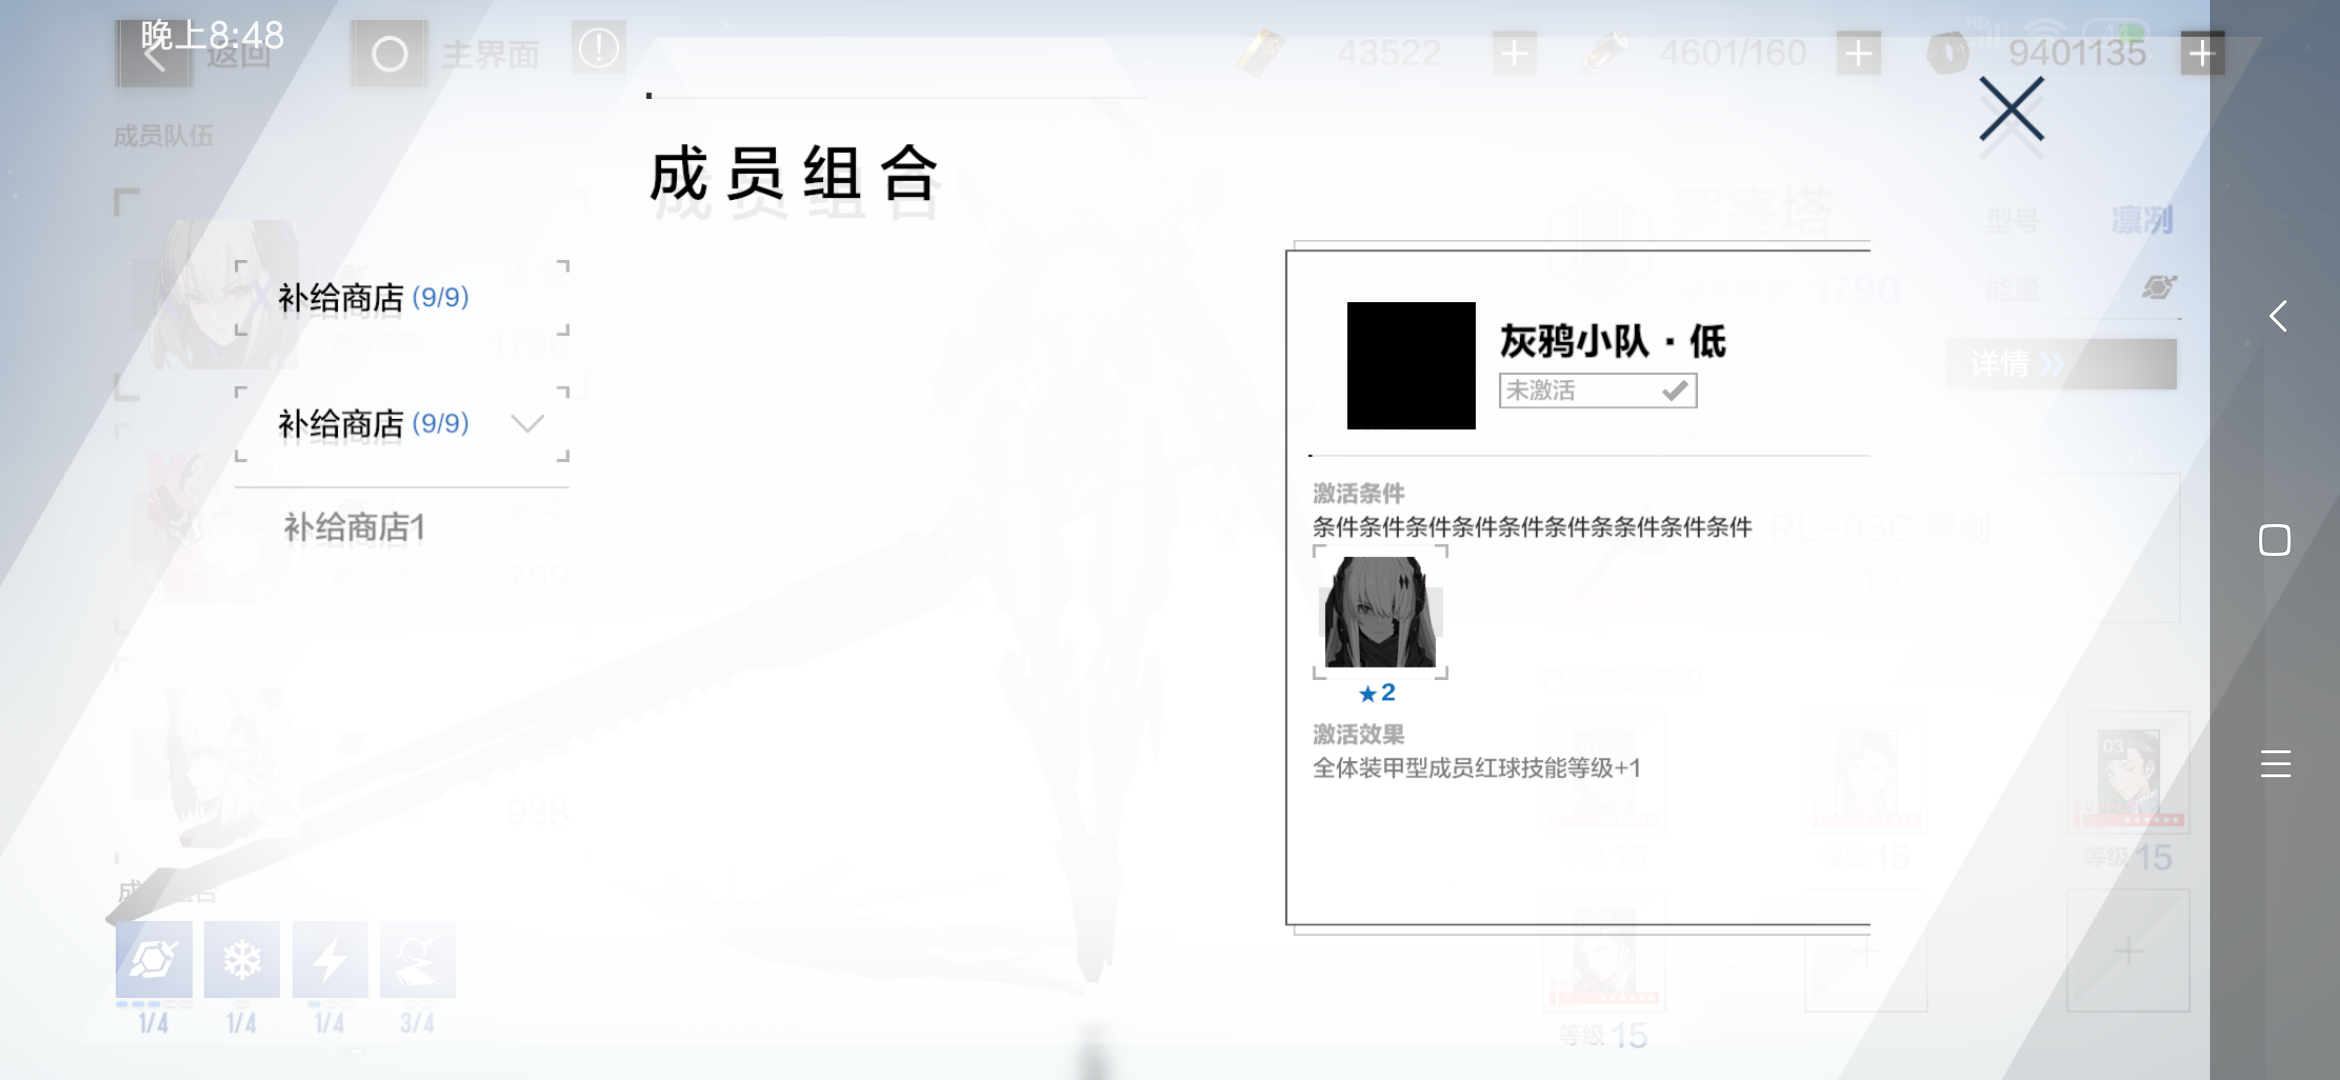Open the Android recents menu lines

[x=2275, y=764]
